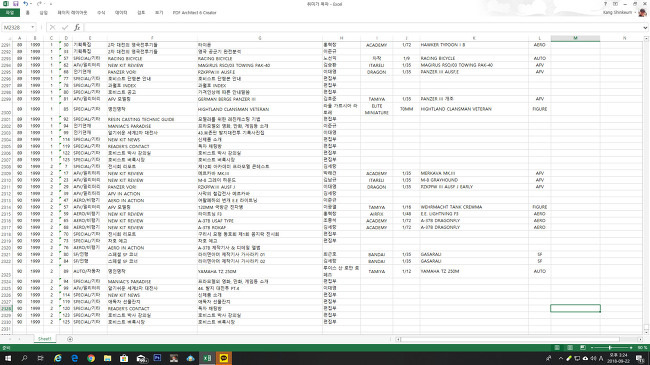The image size is (650, 365).
Task: Click the 90% zoom level text
Action: click(642, 348)
